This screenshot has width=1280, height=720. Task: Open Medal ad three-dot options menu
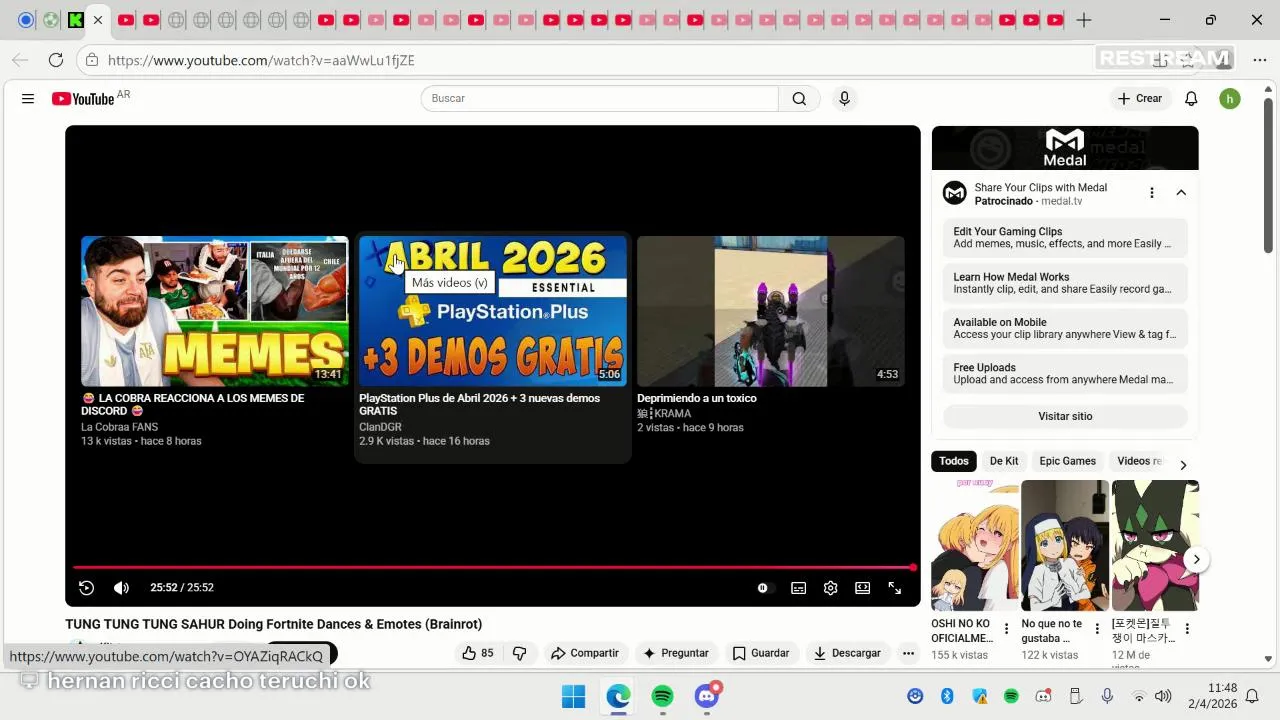point(1151,193)
